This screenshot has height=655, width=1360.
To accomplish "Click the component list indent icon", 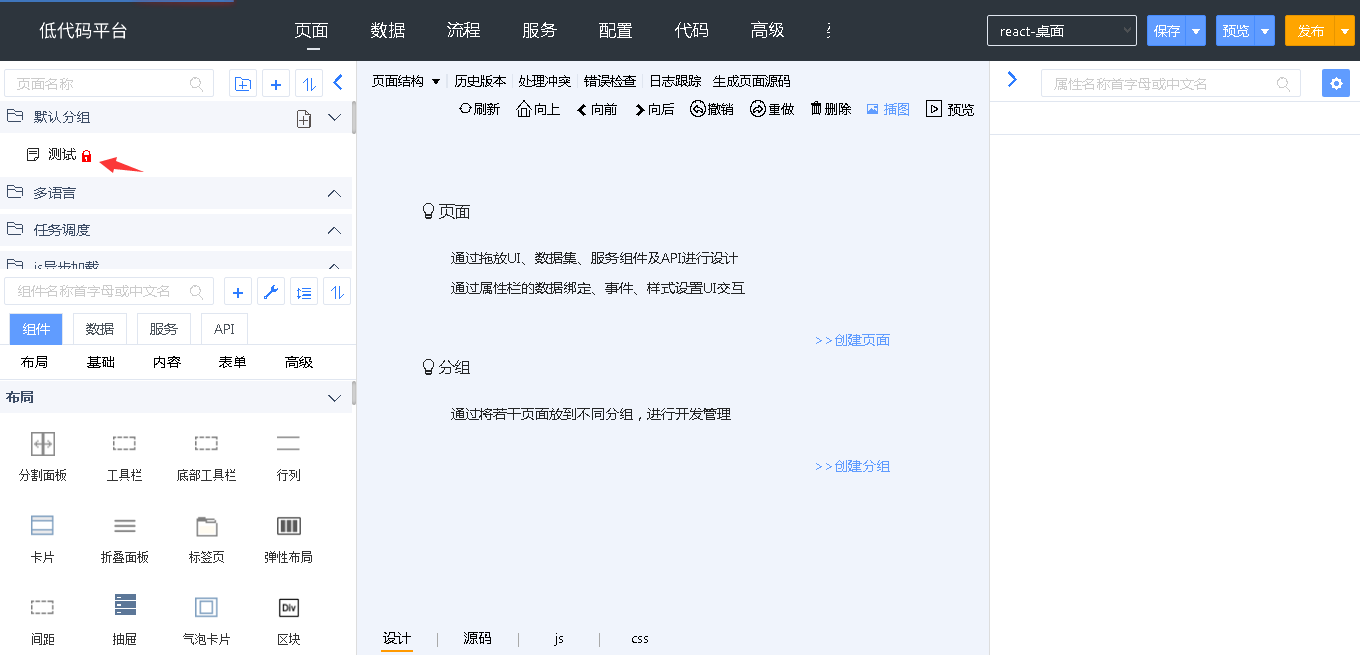I will (304, 292).
